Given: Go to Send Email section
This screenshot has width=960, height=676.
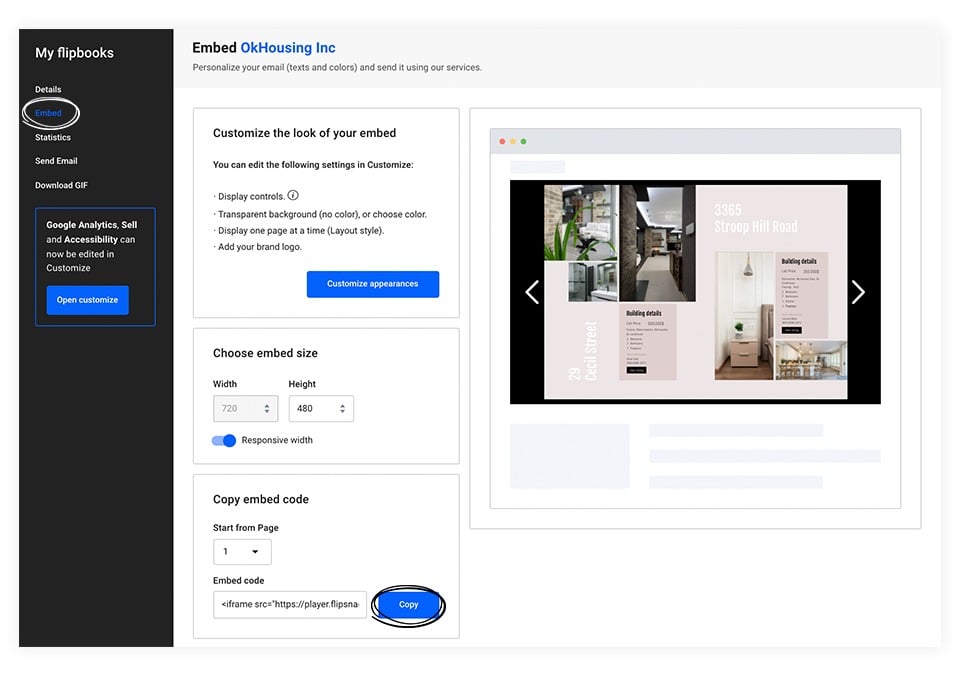Looking at the screenshot, I should 56,161.
